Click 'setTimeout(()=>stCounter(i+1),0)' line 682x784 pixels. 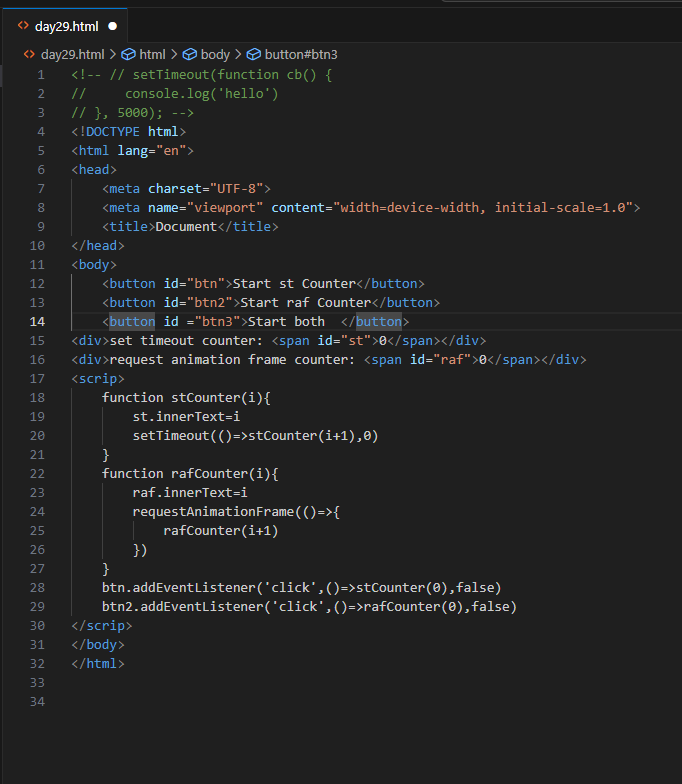pyautogui.click(x=256, y=436)
